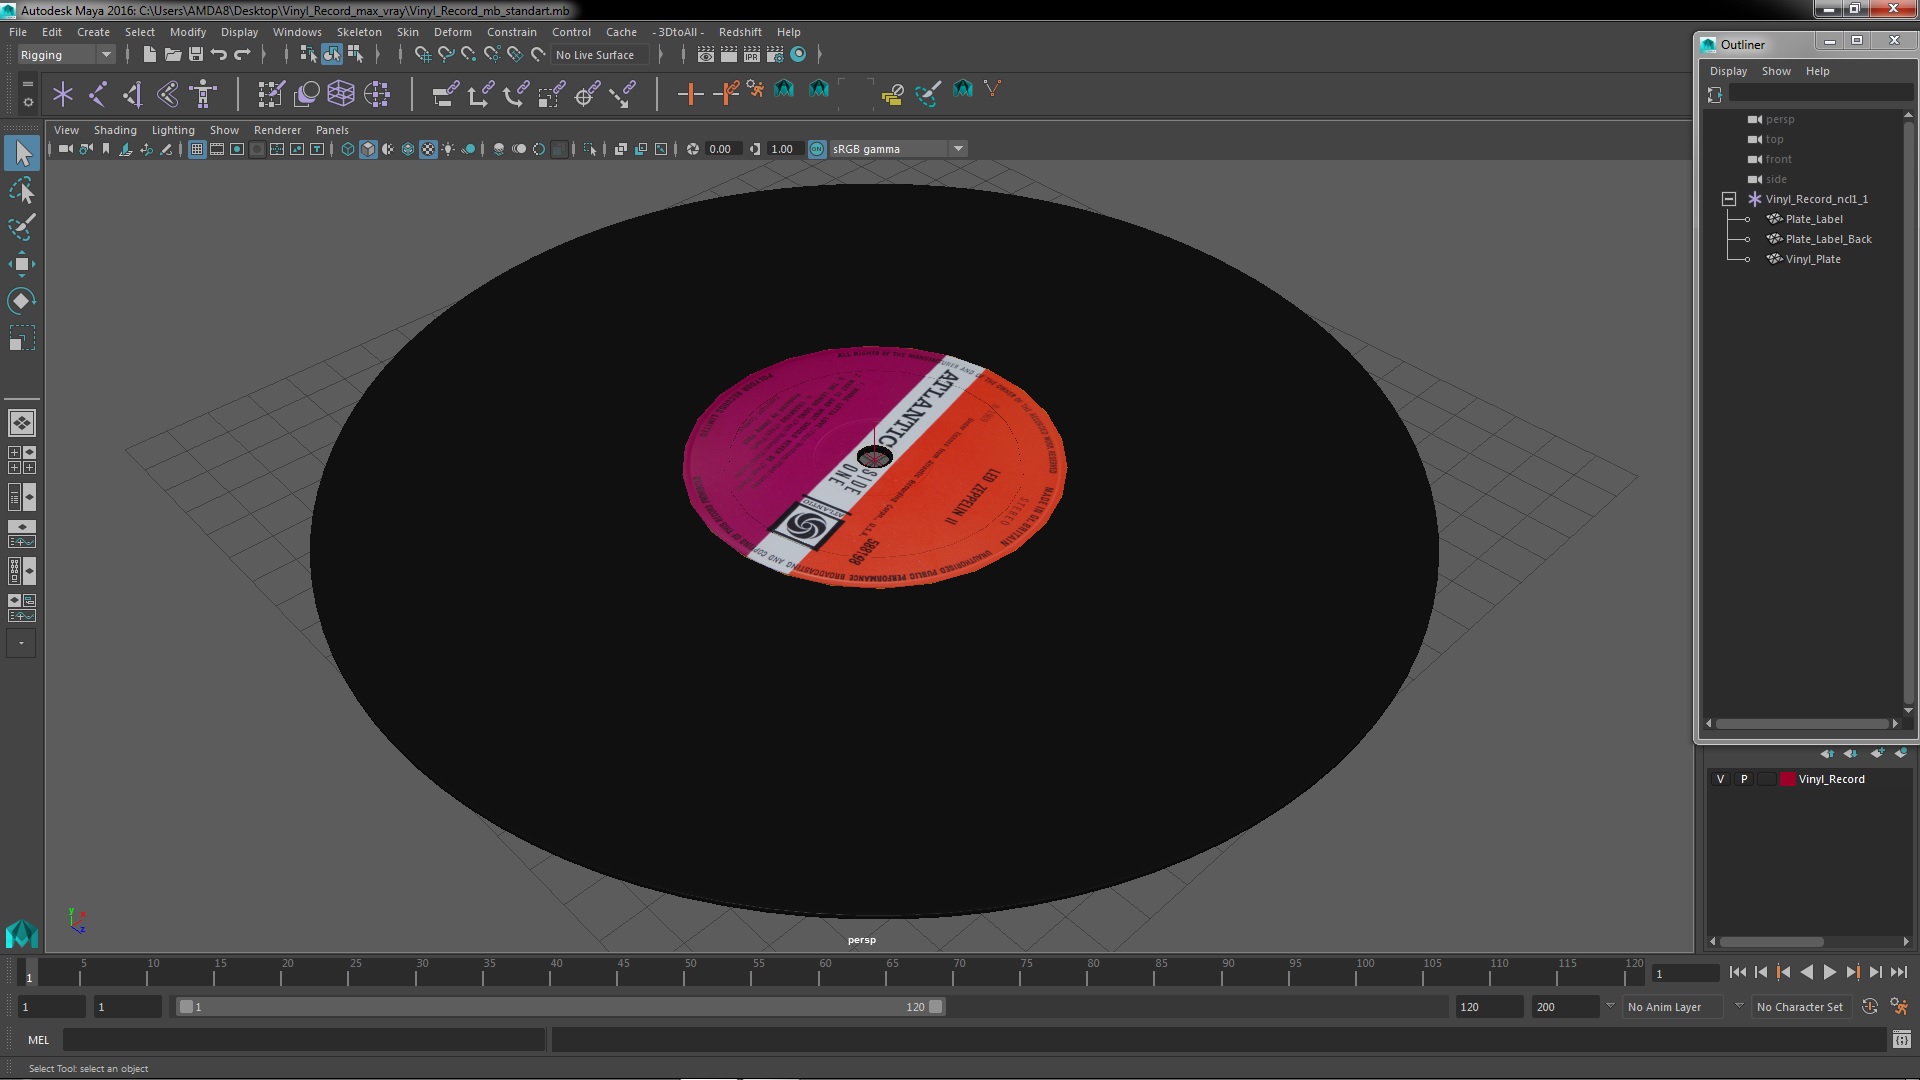The image size is (1920, 1080).
Task: Open animation preferences icon near character set
Action: tap(1898, 1007)
